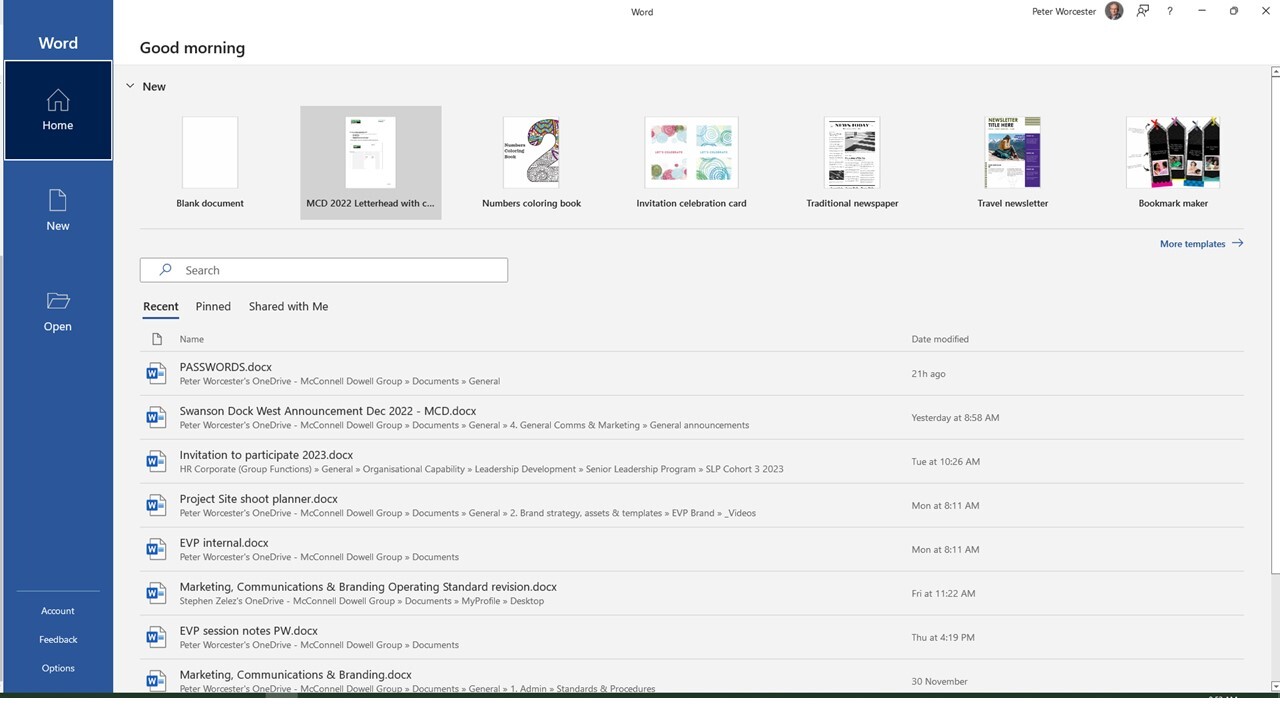Screen dimensions: 1280x720
Task: Open Marketing, Communications & Branding Operating Standard revision.docx
Action: (x=691, y=593)
